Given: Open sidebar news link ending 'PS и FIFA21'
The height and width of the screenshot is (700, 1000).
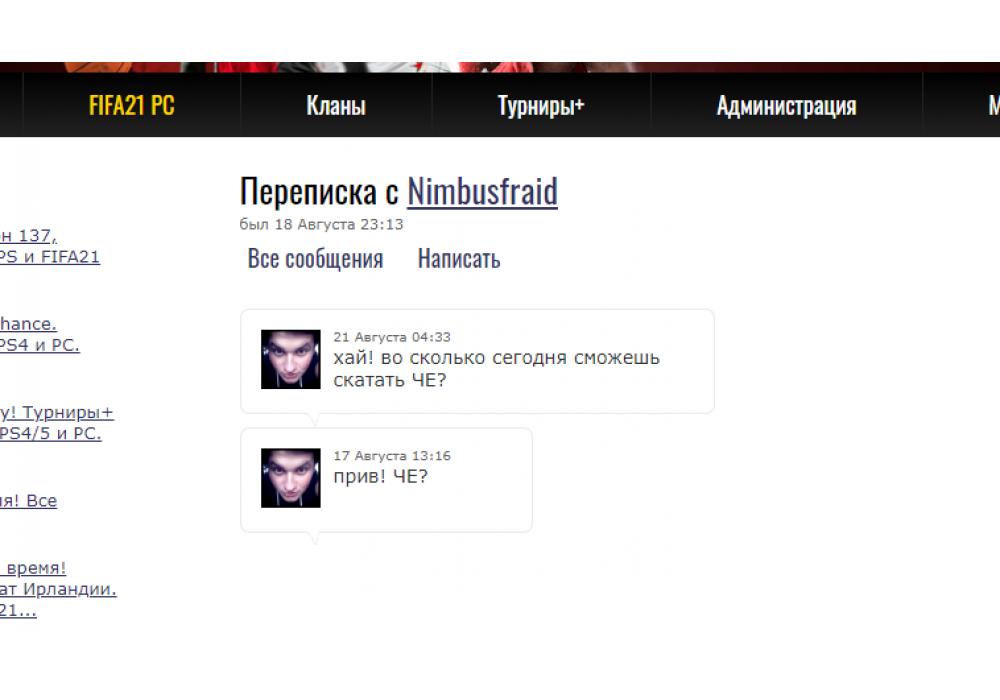Looking at the screenshot, I should [x=48, y=257].
